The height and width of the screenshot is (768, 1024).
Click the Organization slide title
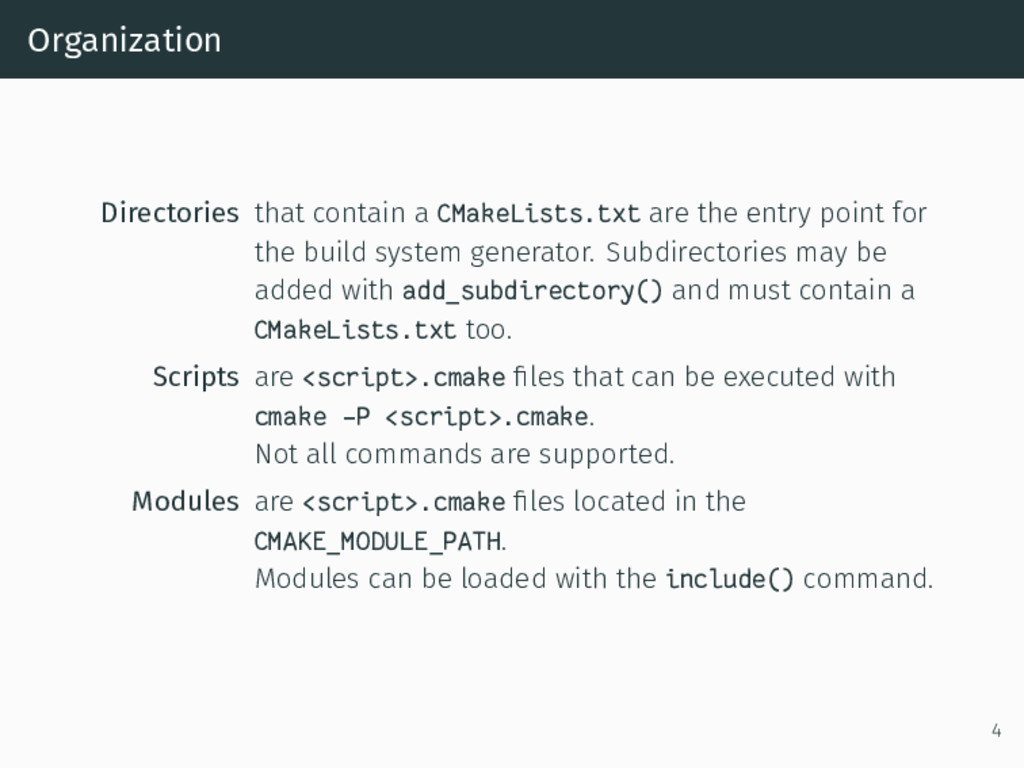[x=124, y=41]
